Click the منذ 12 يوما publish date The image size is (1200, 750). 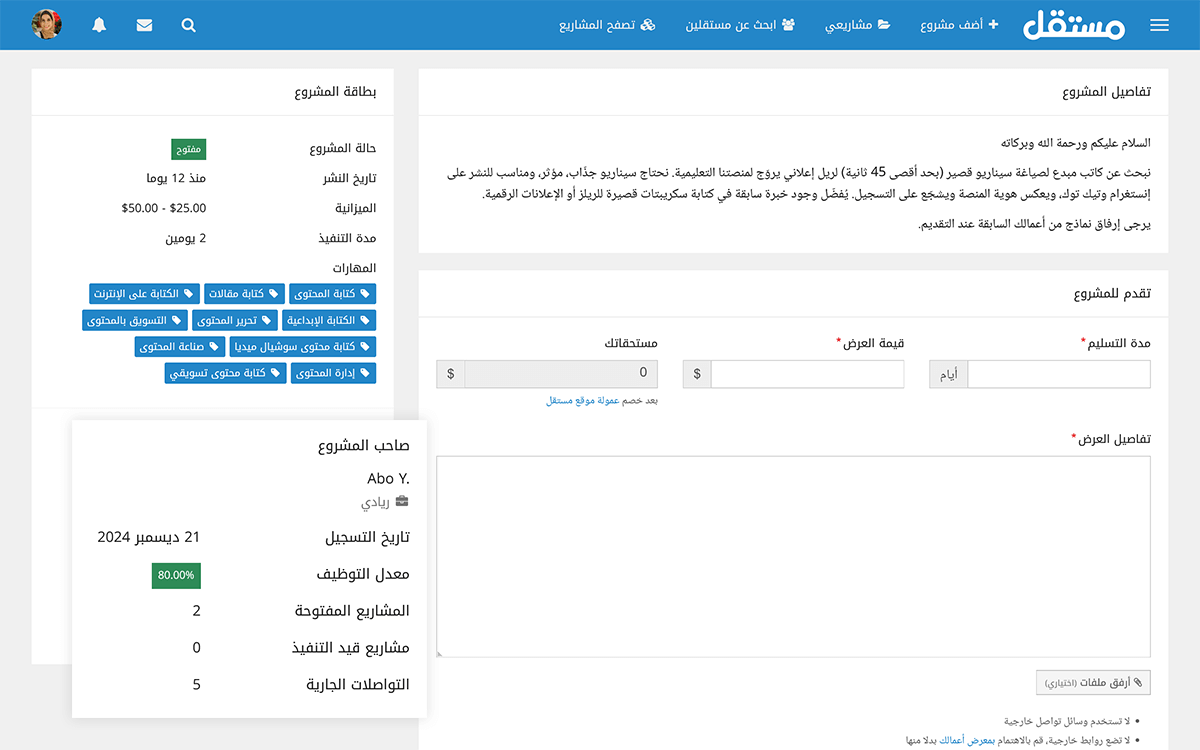pyautogui.click(x=176, y=178)
